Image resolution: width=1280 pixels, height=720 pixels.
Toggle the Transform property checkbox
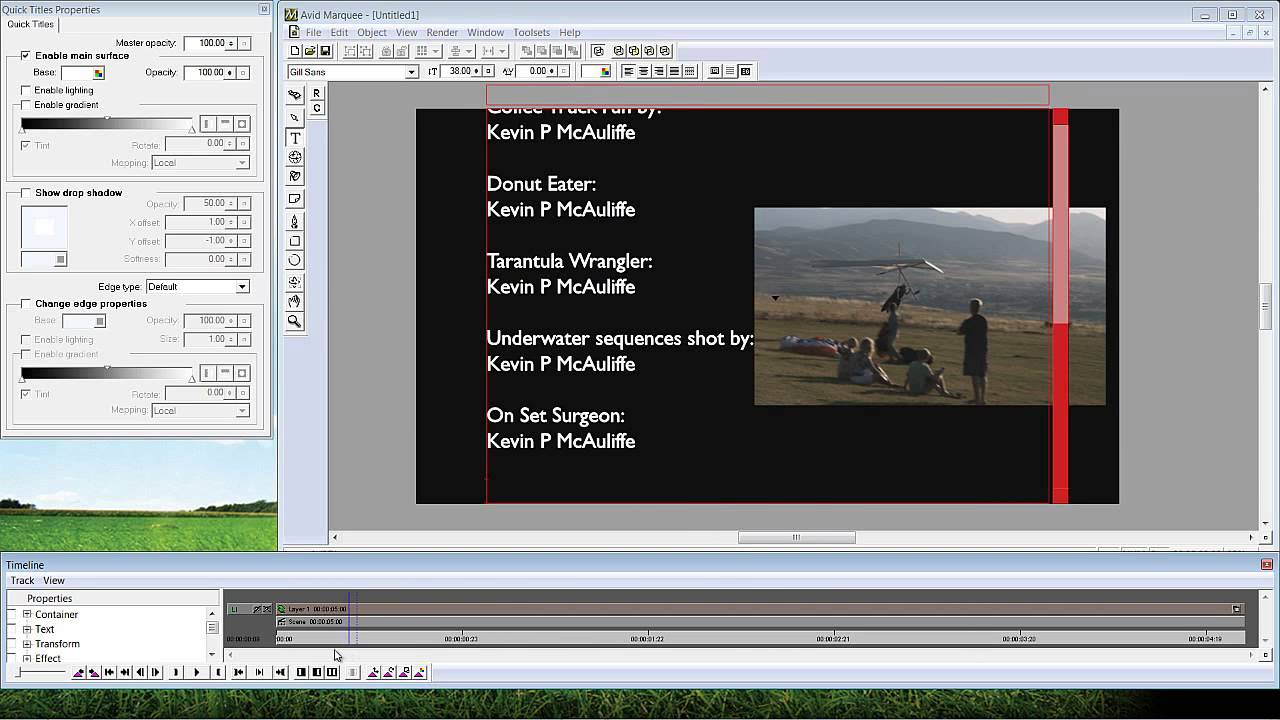pyautogui.click(x=12, y=644)
